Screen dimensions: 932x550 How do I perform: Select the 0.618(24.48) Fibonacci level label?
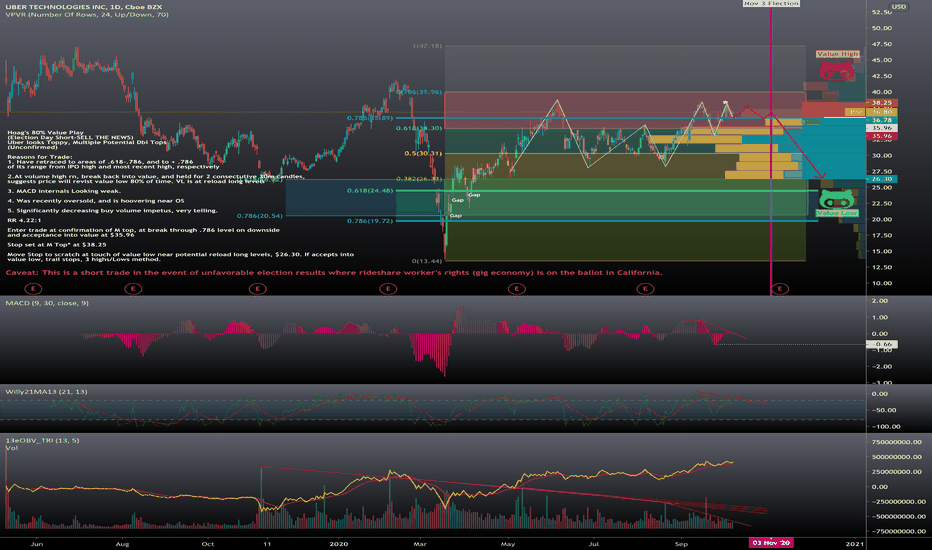click(370, 190)
